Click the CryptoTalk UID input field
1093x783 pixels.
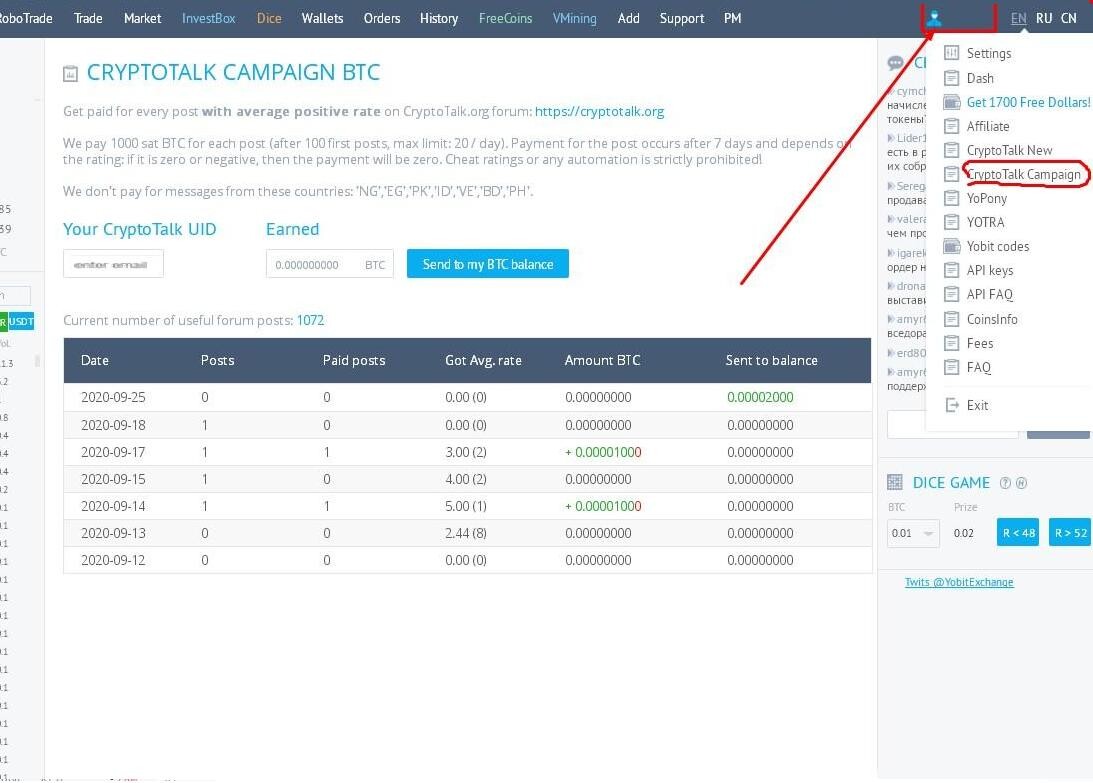(114, 264)
